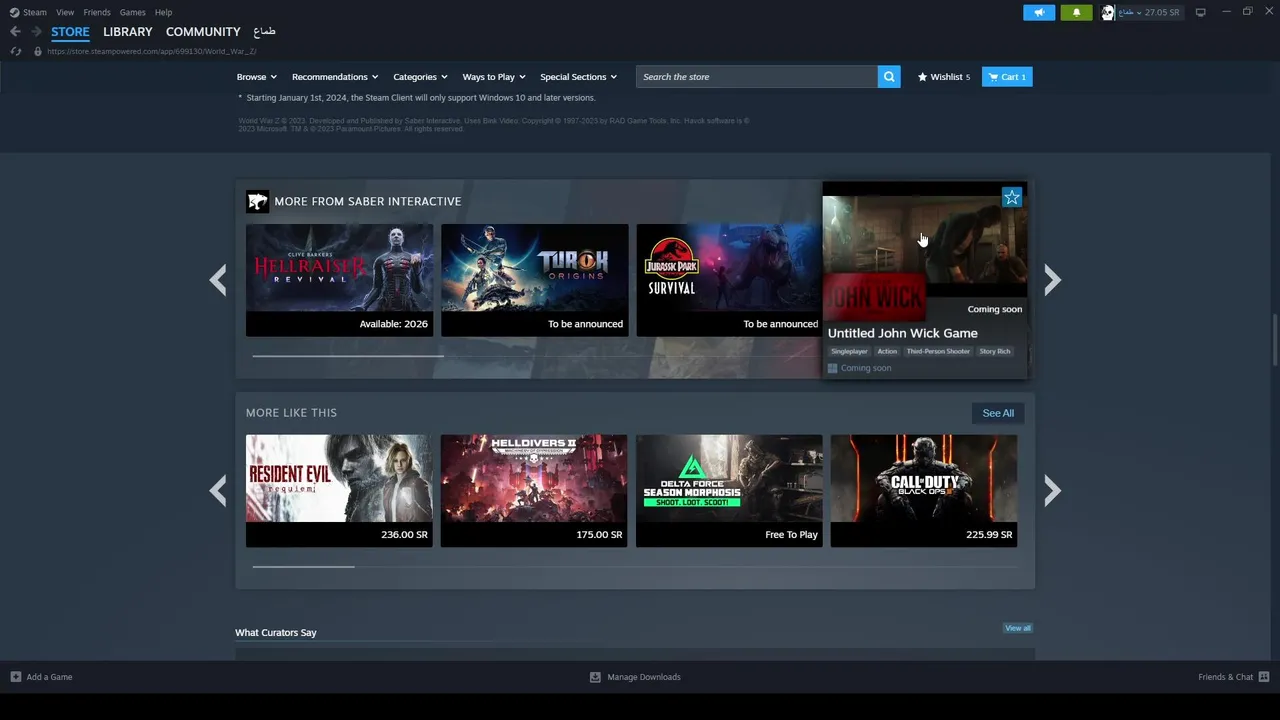
Task: Click View all curators
Action: pyautogui.click(x=1018, y=628)
